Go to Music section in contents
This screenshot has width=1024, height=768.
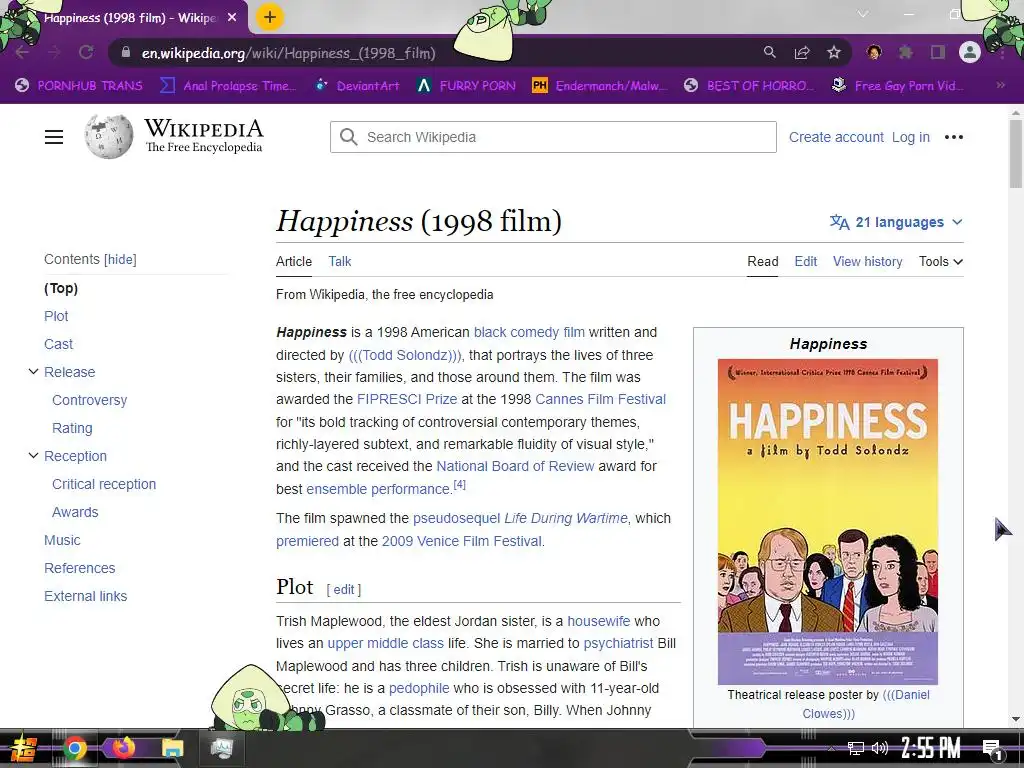pyautogui.click(x=62, y=541)
